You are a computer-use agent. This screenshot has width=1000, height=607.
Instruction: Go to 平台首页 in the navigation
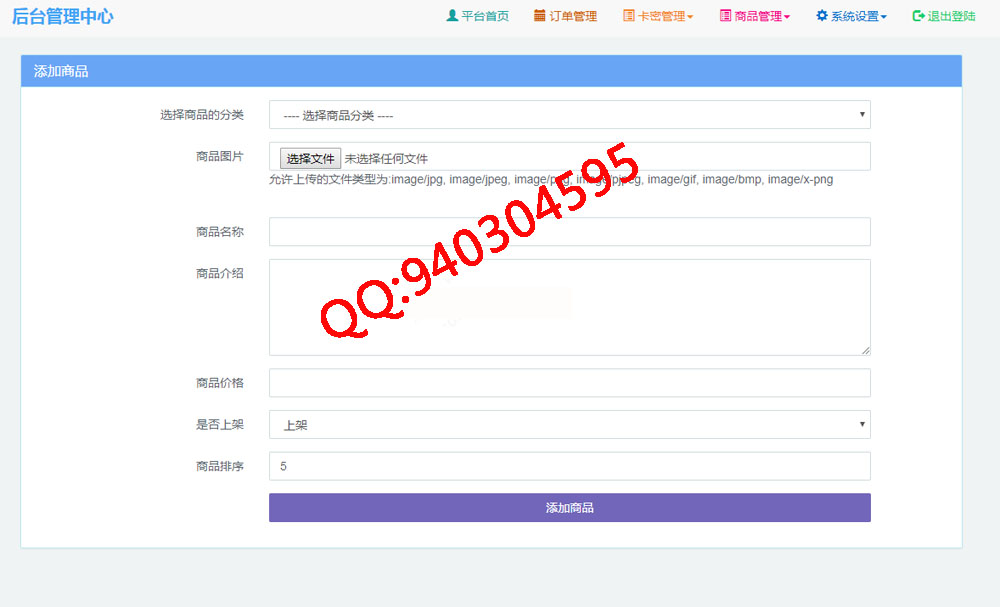485,16
